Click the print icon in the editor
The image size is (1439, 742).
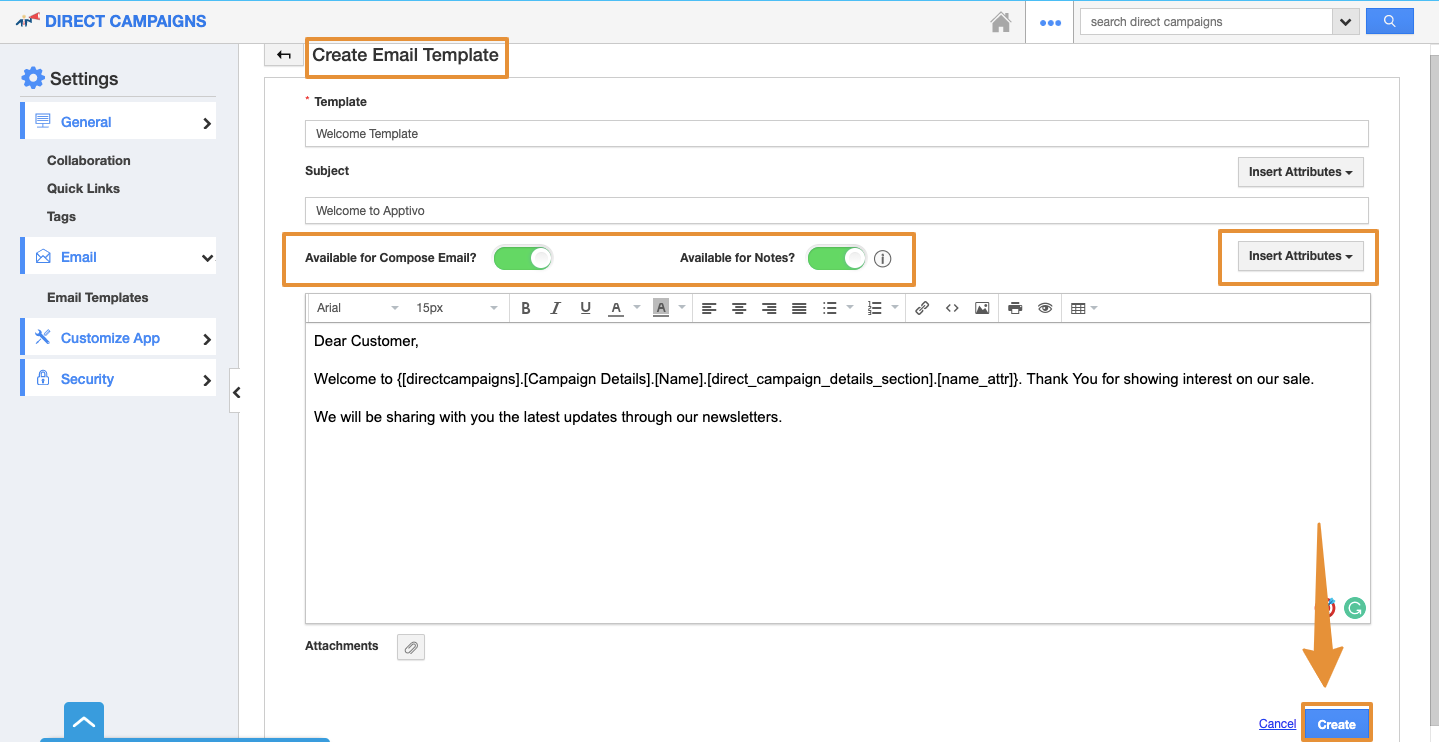pyautogui.click(x=1014, y=307)
